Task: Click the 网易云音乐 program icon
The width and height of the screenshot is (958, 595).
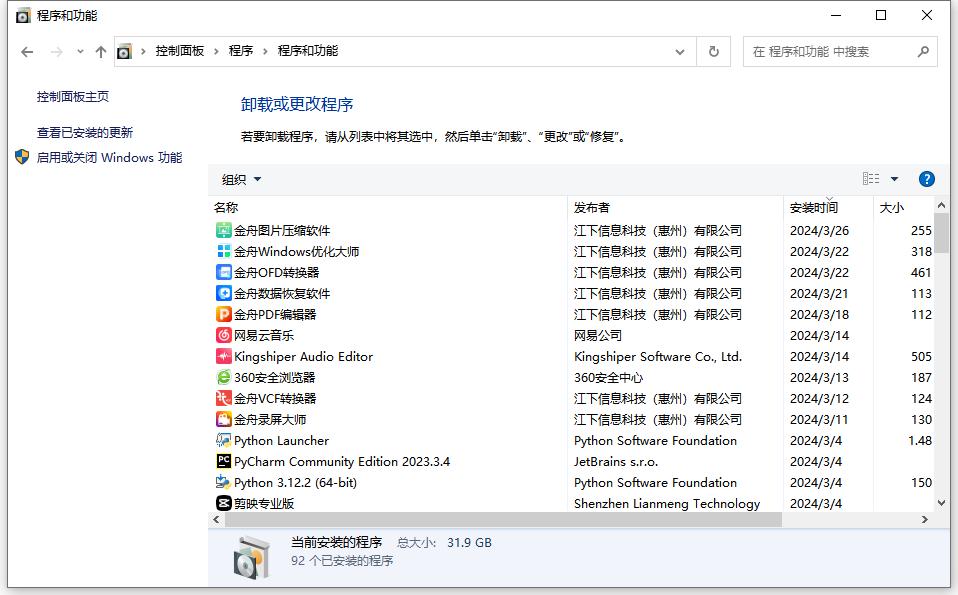Action: click(x=224, y=336)
